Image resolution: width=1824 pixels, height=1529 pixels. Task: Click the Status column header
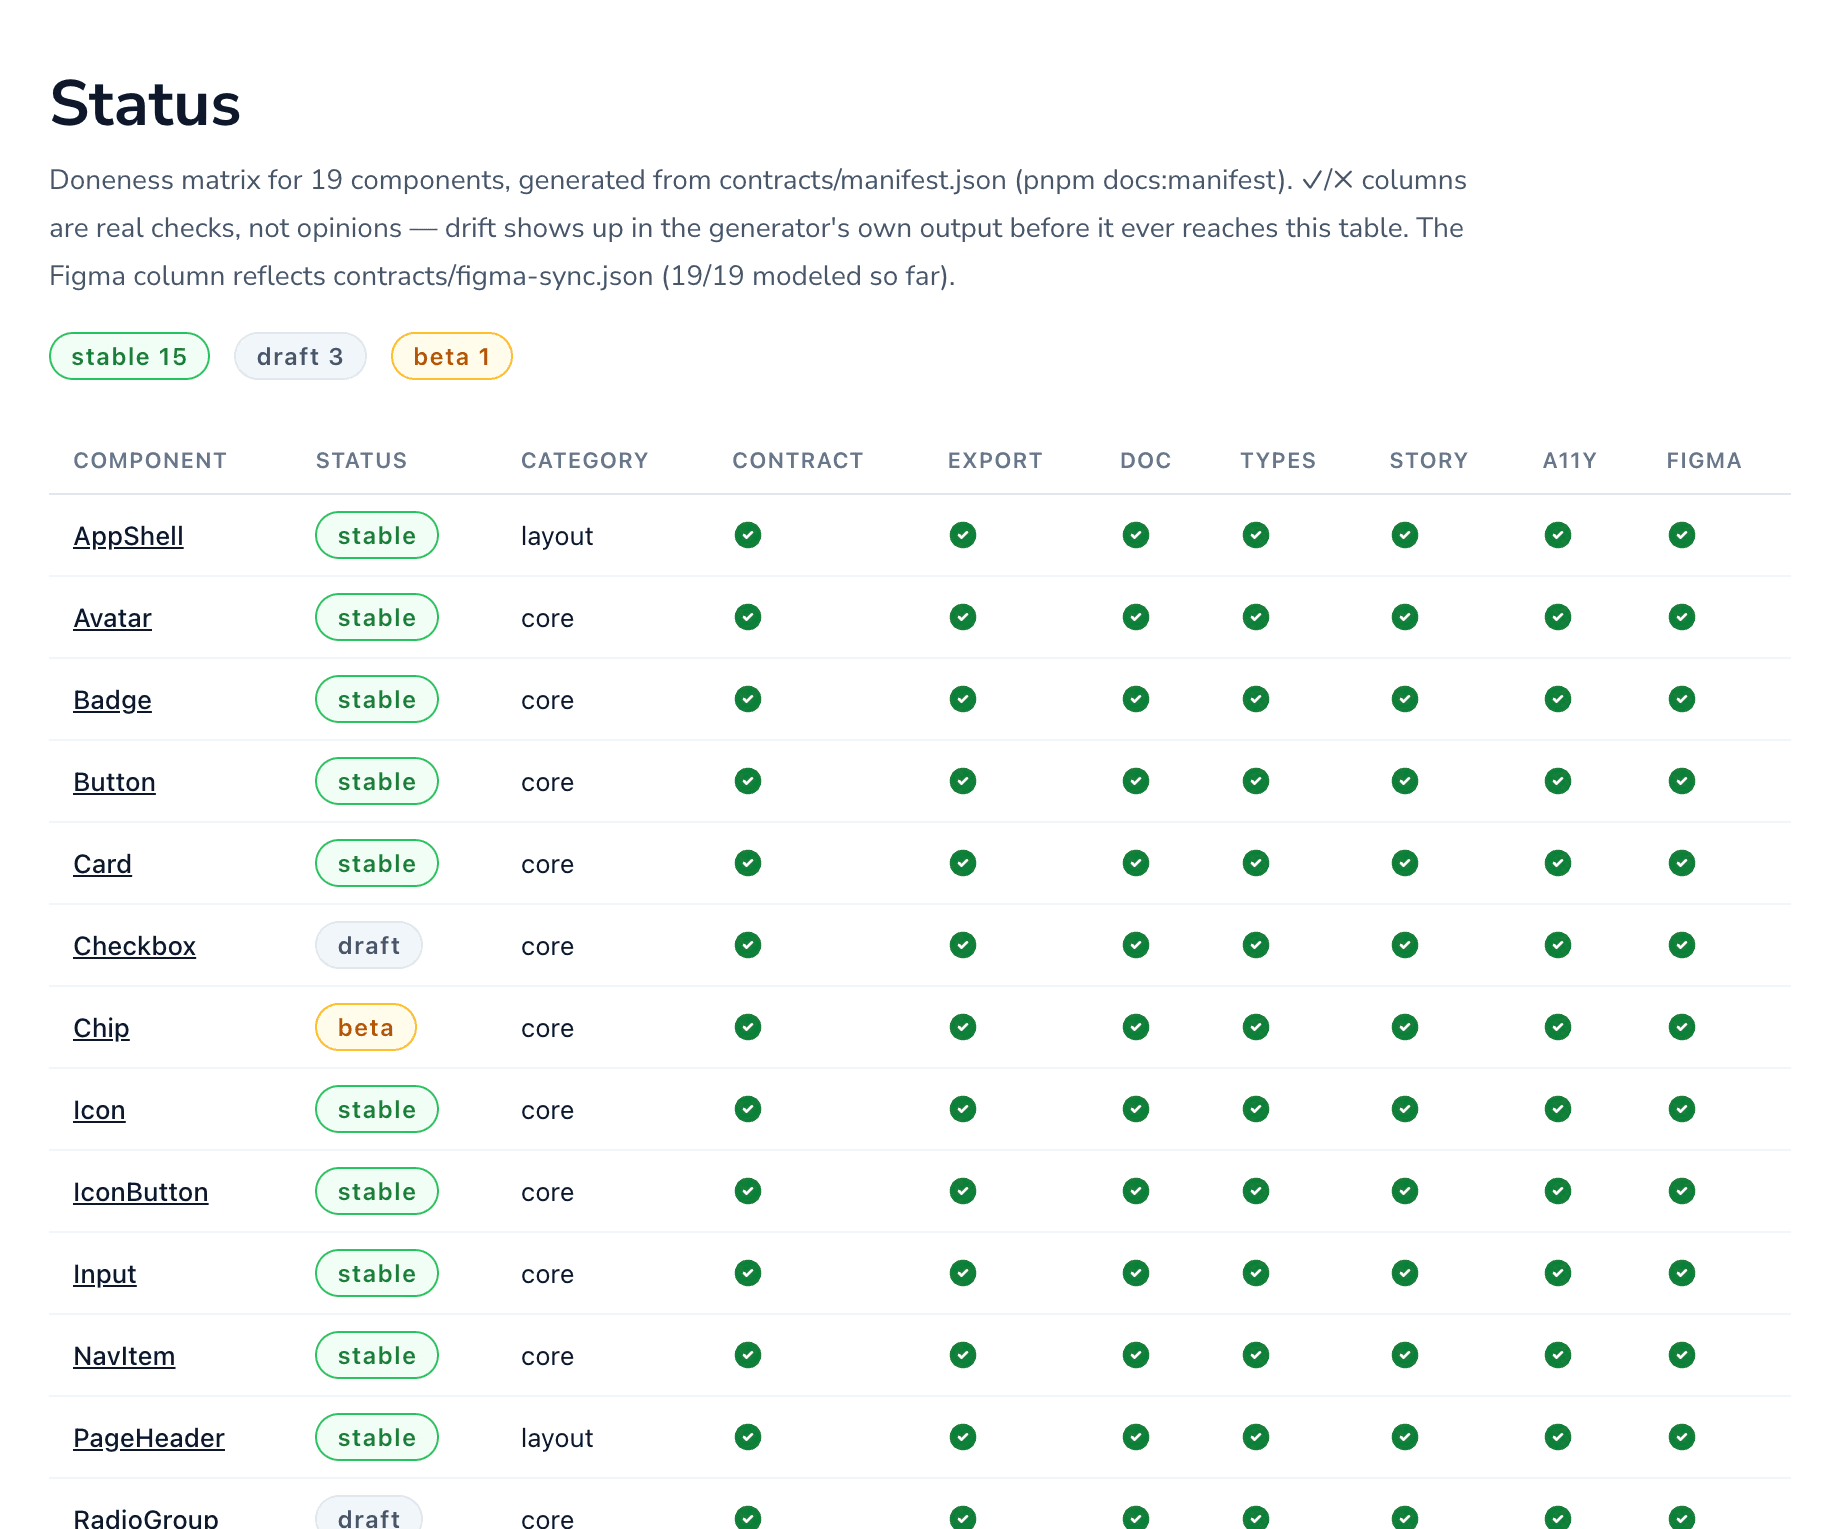pyautogui.click(x=362, y=461)
